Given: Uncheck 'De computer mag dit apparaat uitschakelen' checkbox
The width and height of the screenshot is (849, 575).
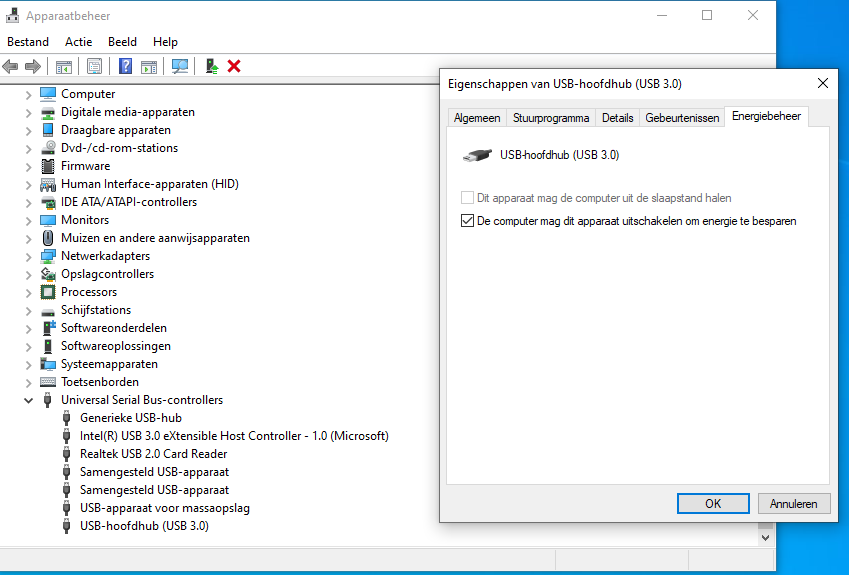Looking at the screenshot, I should [x=467, y=221].
